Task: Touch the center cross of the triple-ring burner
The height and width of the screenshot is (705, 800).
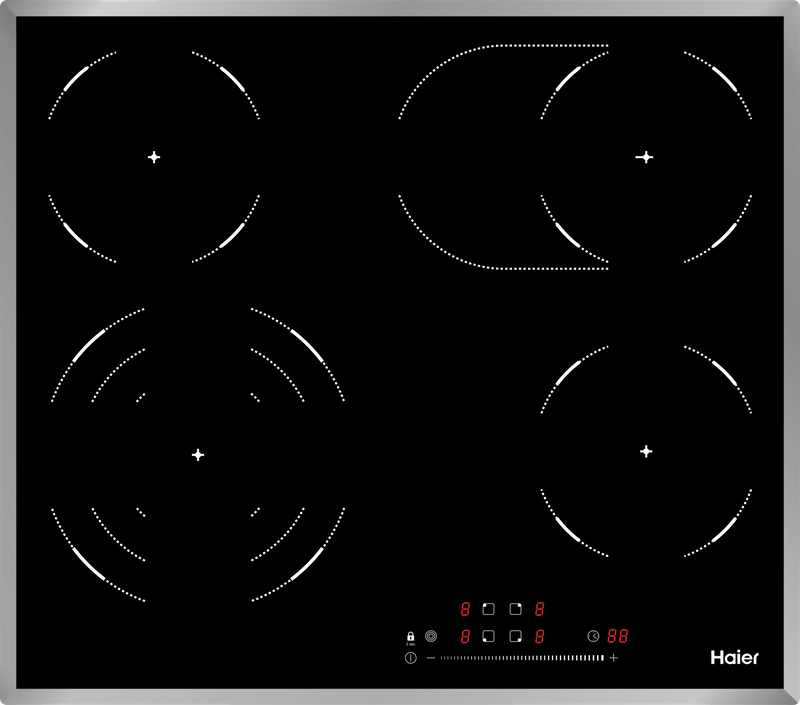Action: click(x=198, y=455)
